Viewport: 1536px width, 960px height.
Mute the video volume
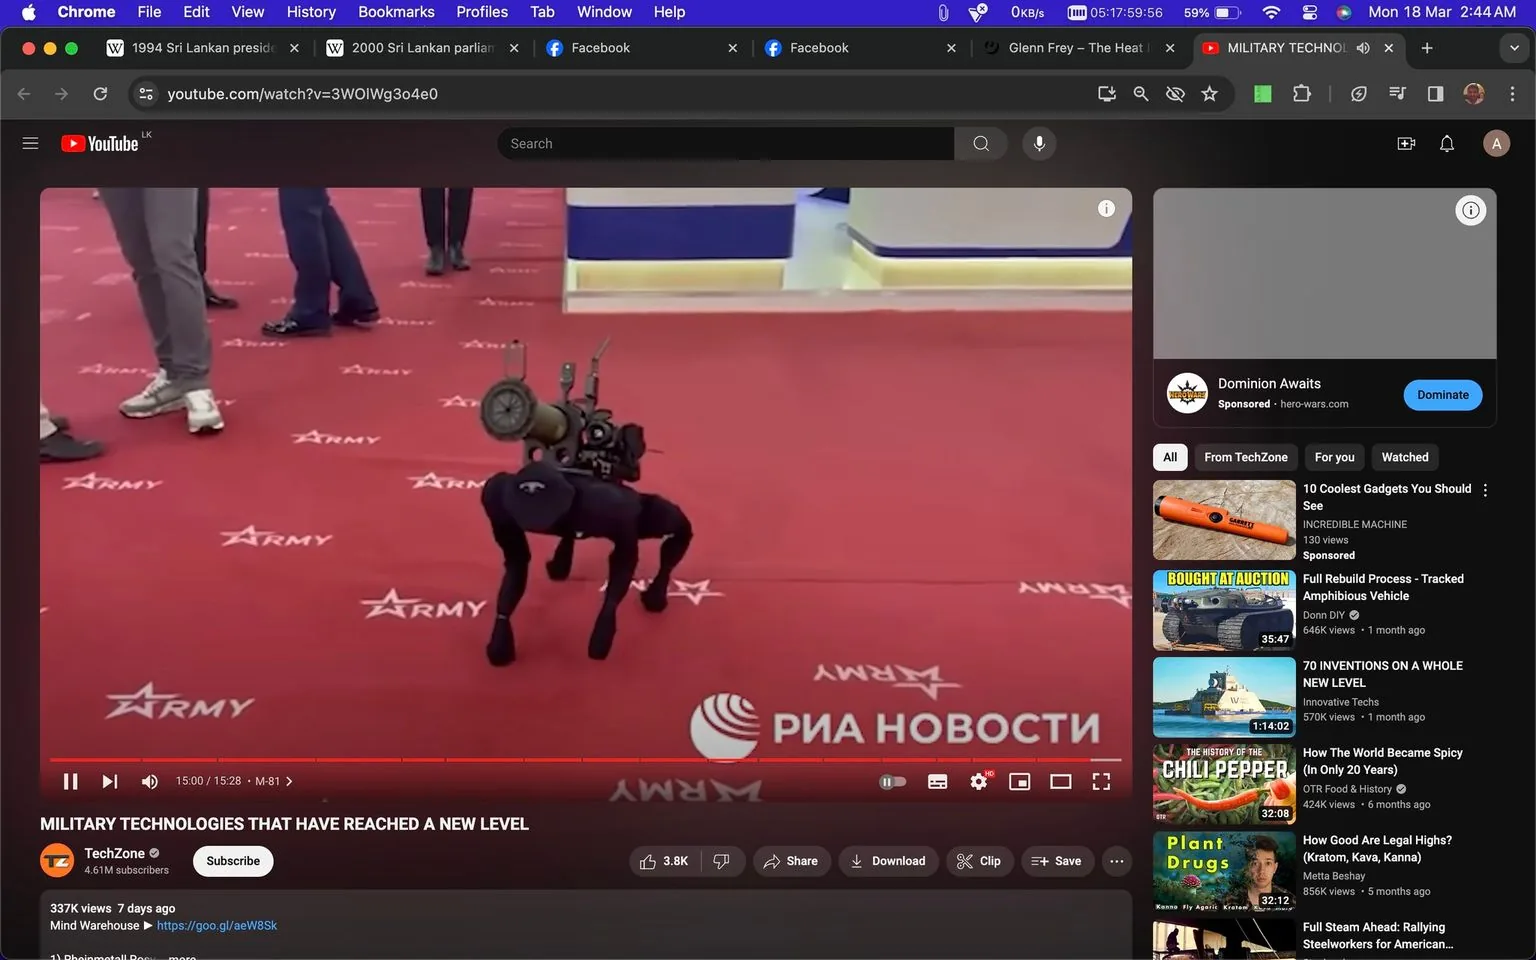[149, 781]
